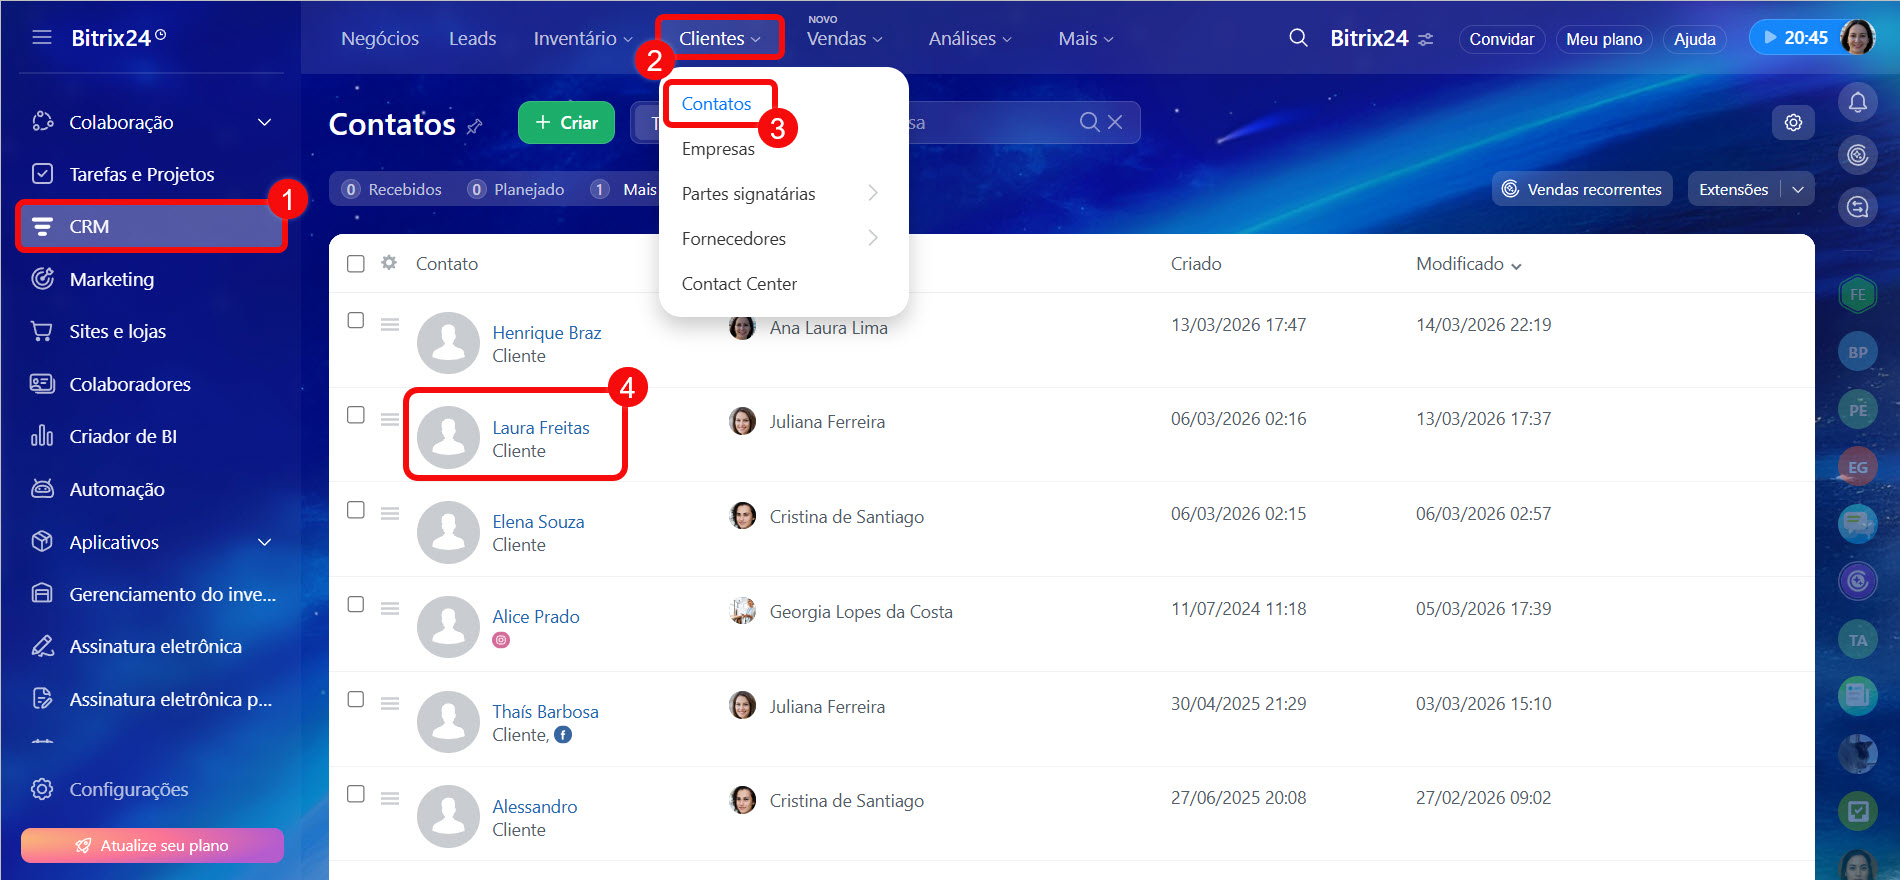This screenshot has height=880, width=1900.
Task: Click the list settings gear icon
Action: [1793, 123]
